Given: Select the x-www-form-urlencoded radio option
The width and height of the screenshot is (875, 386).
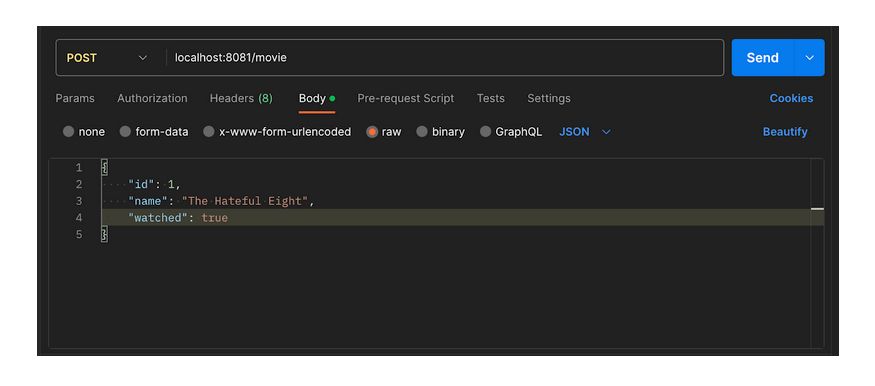Looking at the screenshot, I should tap(277, 132).
